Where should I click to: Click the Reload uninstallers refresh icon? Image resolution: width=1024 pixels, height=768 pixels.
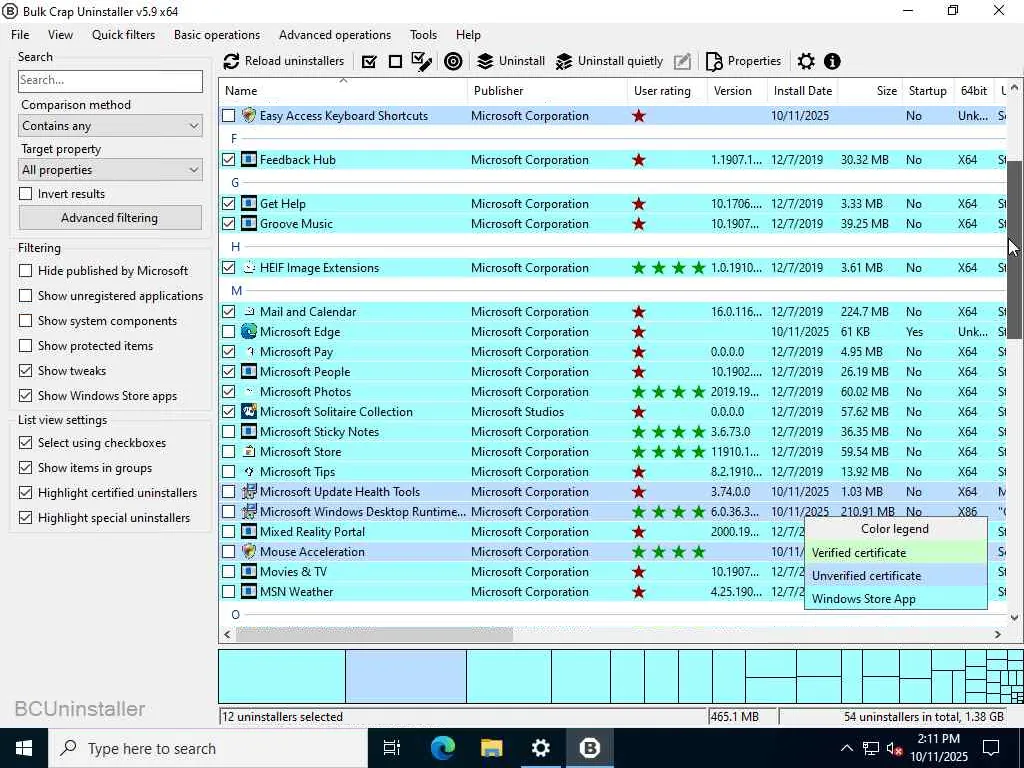231,61
